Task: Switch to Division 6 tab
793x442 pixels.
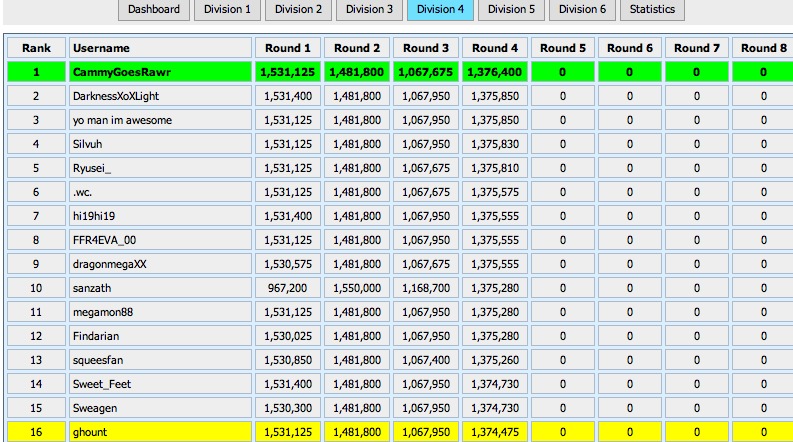Action: point(582,10)
